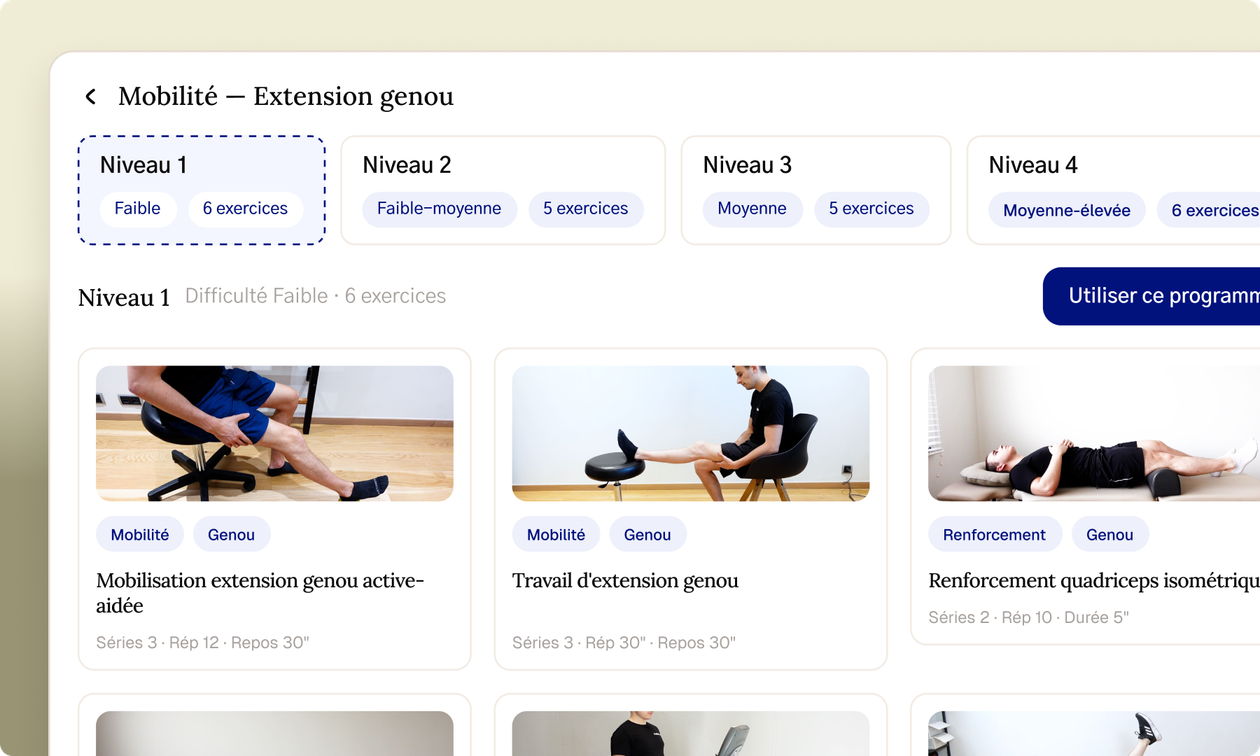The image size is (1260, 756).
Task: Click the Genou tag on Mobilisation extension card
Action: coord(231,534)
